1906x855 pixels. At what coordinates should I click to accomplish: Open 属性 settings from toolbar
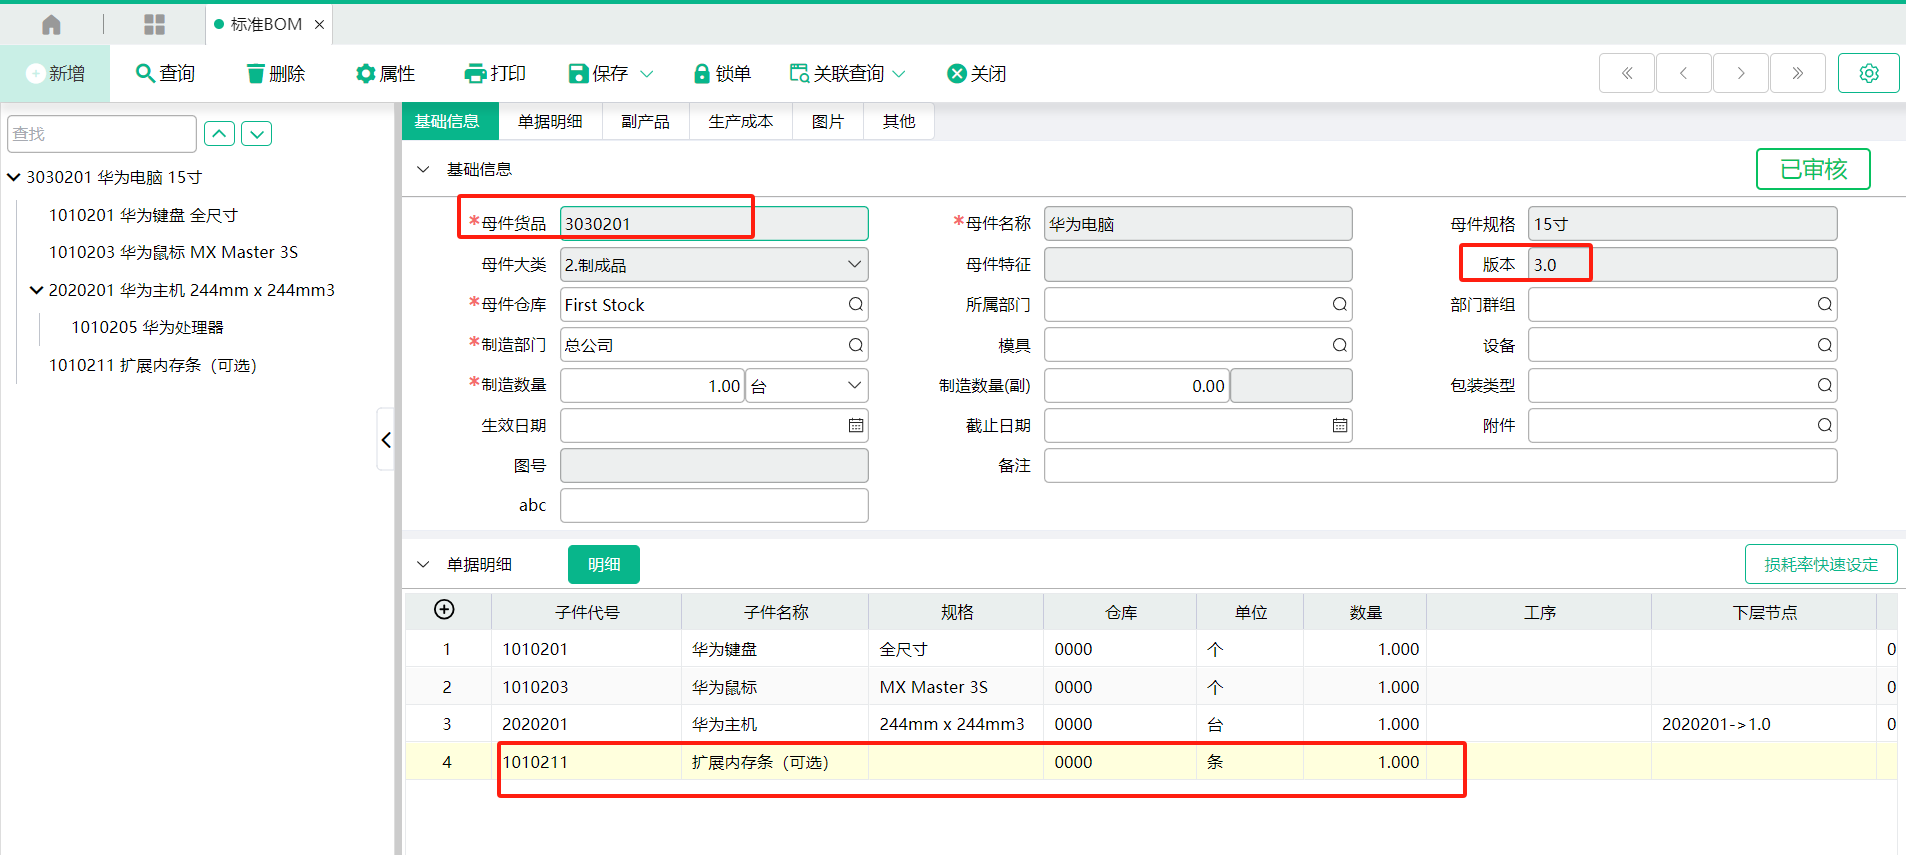click(x=386, y=73)
